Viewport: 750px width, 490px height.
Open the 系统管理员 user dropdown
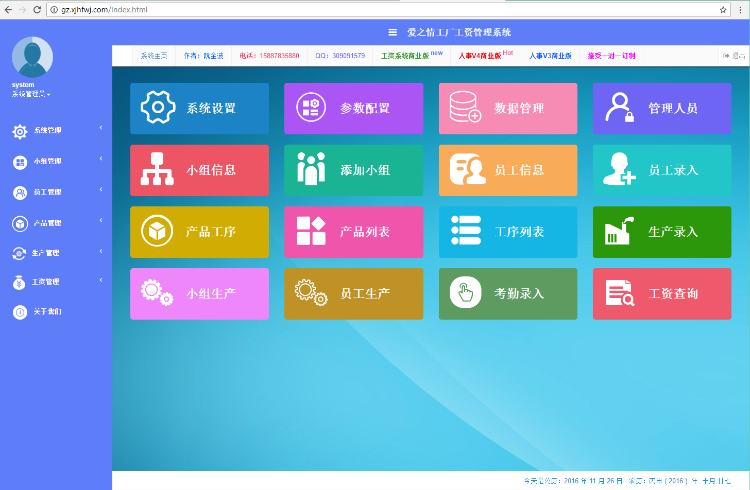pyautogui.click(x=31, y=94)
